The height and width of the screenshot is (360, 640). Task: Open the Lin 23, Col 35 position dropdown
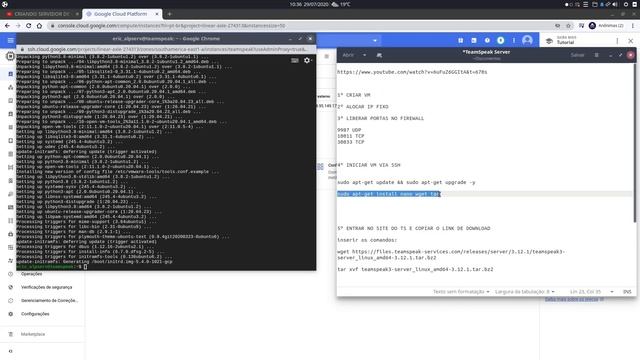[591, 292]
